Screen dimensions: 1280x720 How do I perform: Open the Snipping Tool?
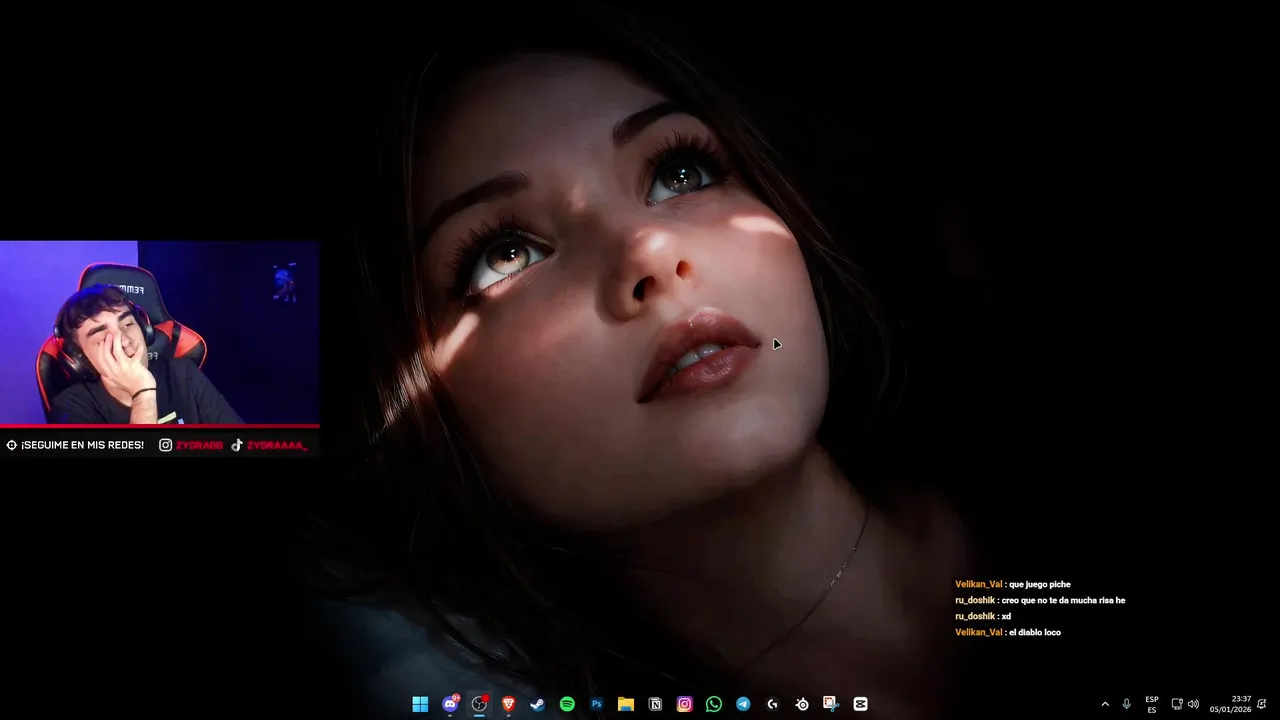point(831,704)
